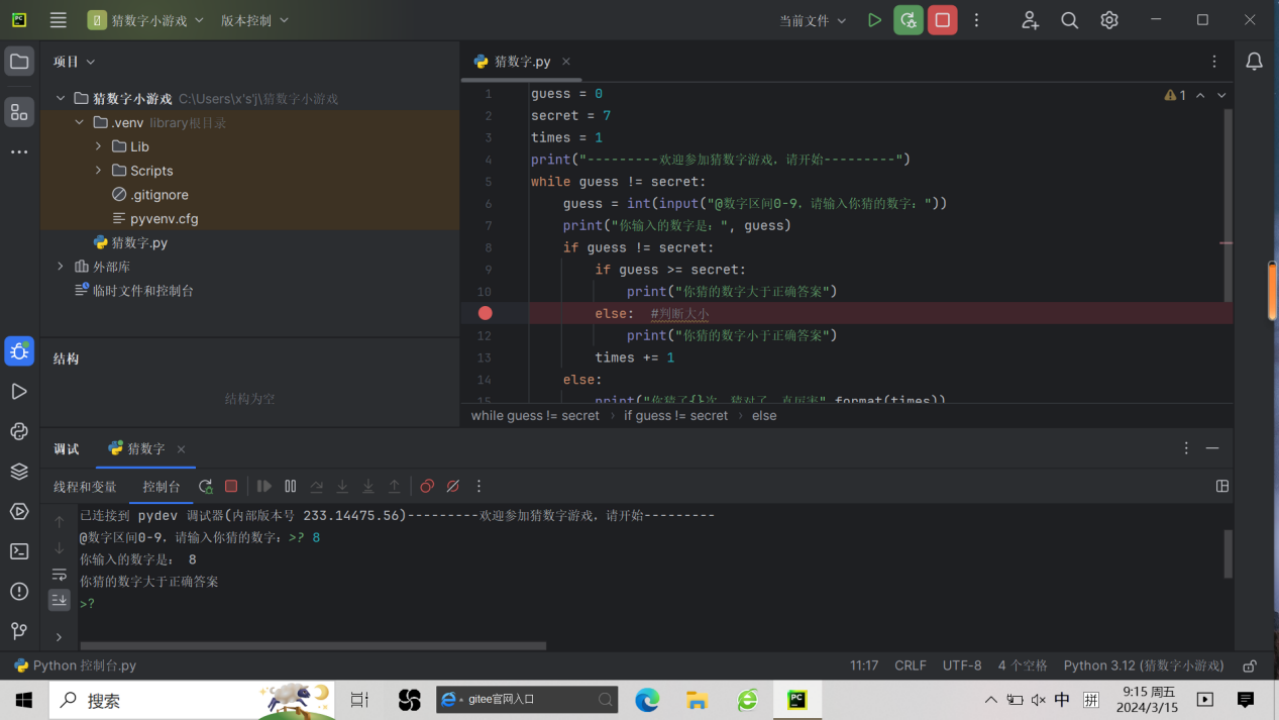The height and width of the screenshot is (720, 1279).
Task: Stop the debug session in debug toolbar
Action: point(231,486)
